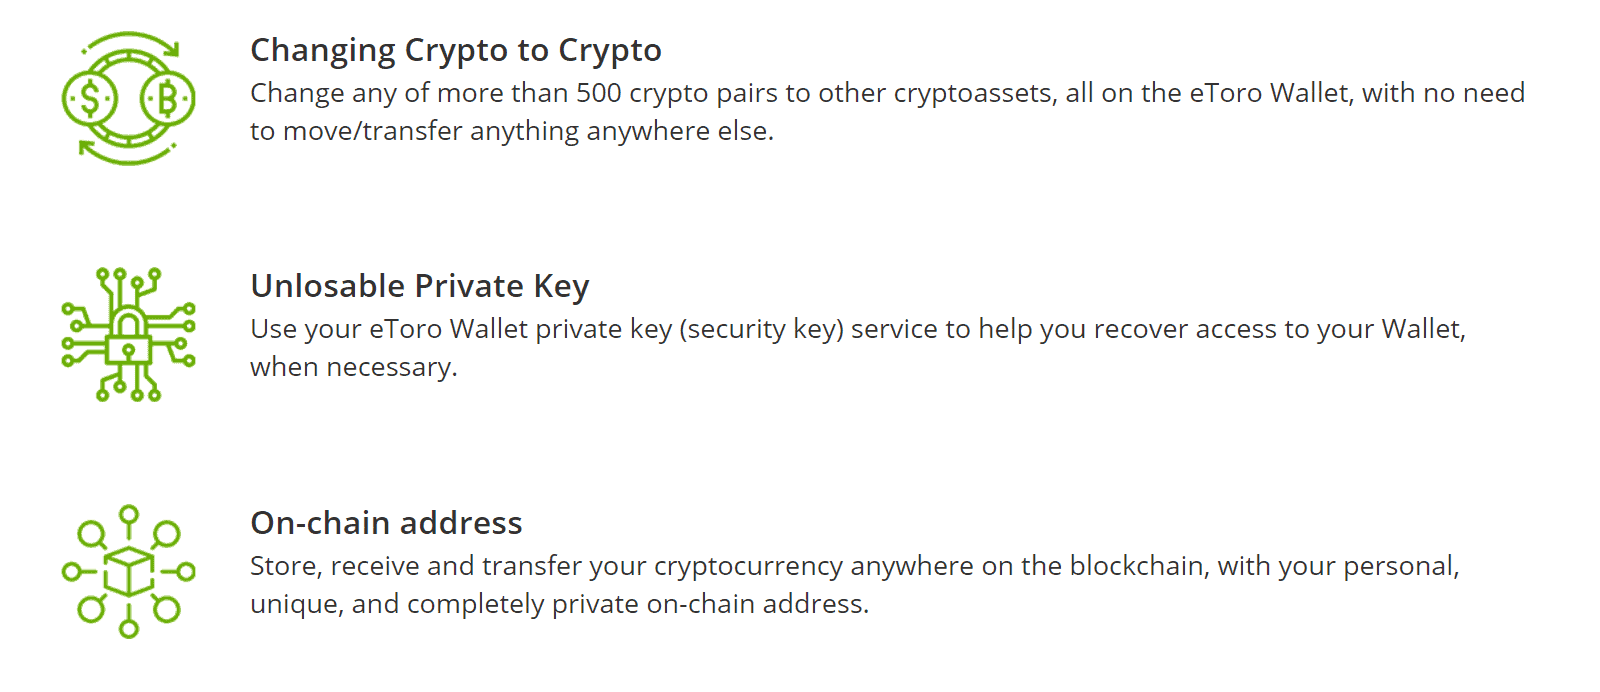Select the "On-chain address" heading
This screenshot has height=692, width=1600.
[x=386, y=523]
